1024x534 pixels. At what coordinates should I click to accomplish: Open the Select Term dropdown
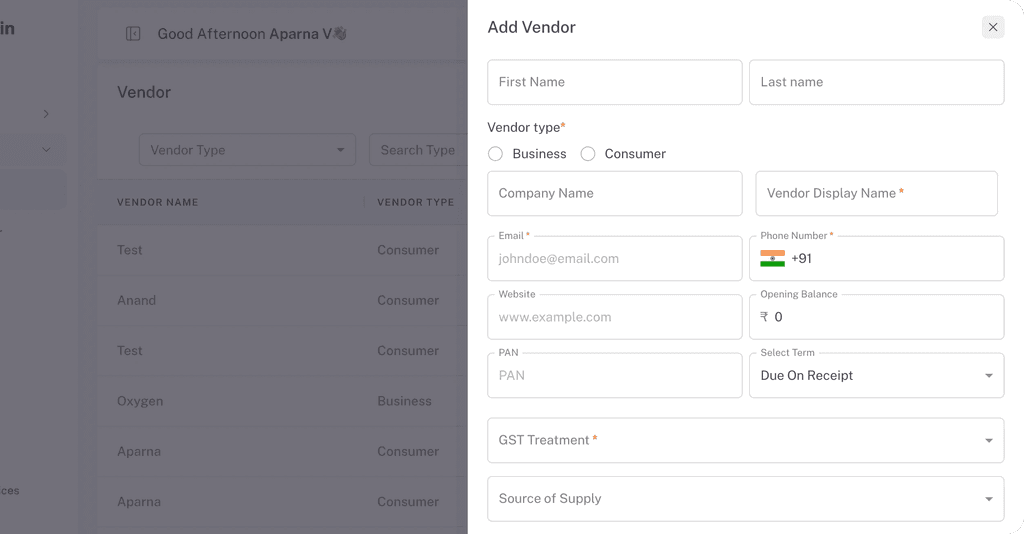point(876,375)
